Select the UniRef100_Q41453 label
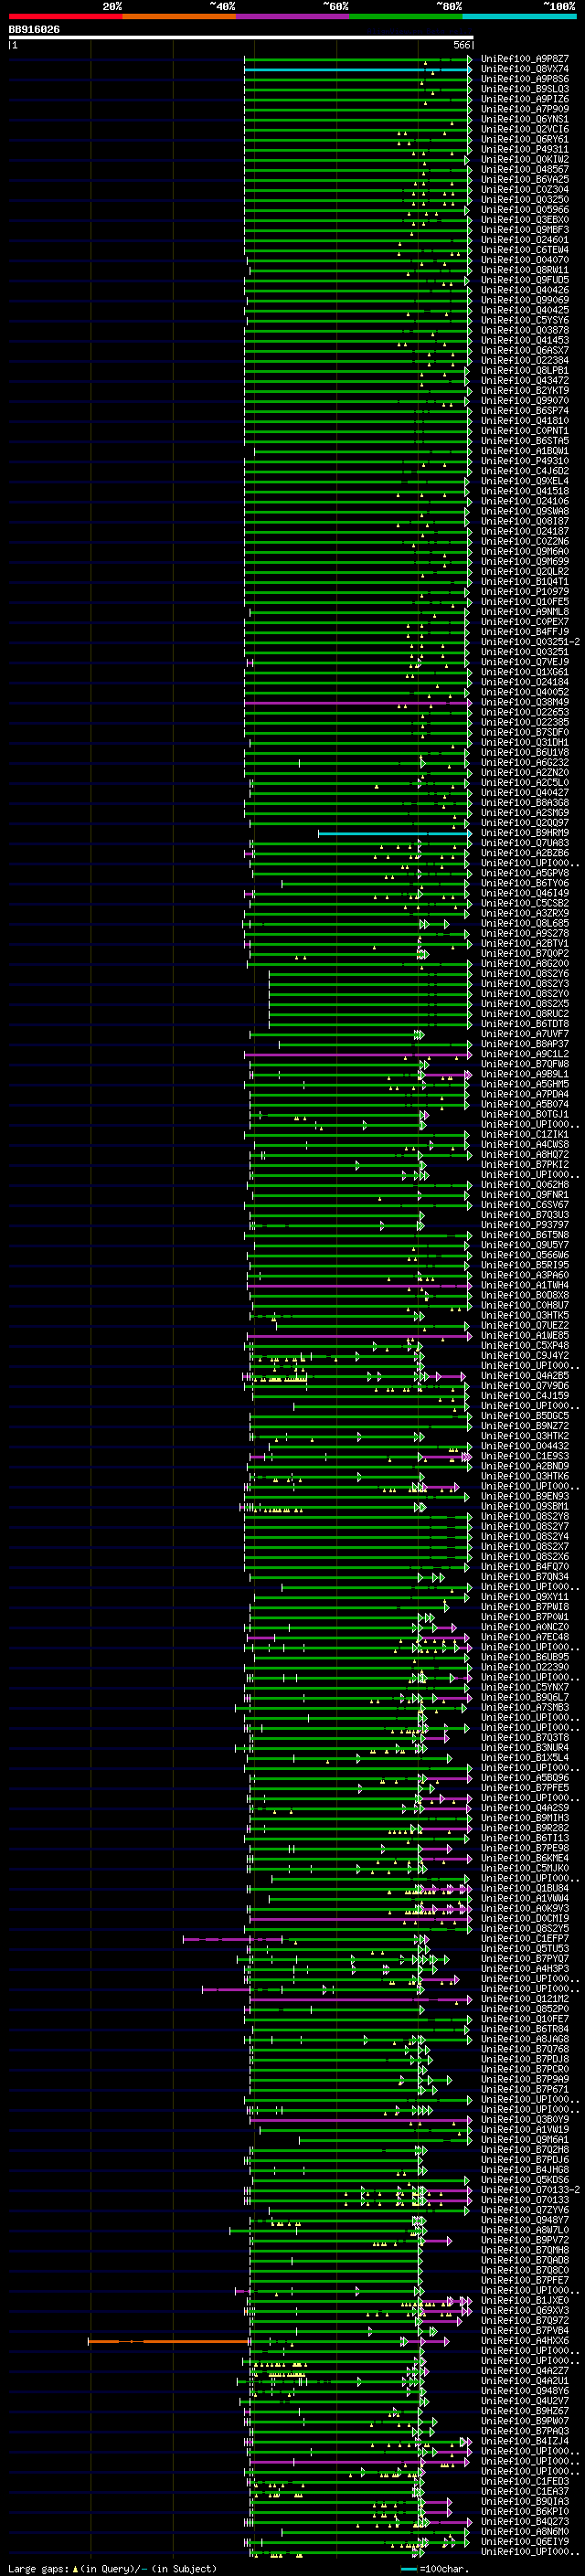This screenshot has width=585, height=2576. pyautogui.click(x=525, y=340)
